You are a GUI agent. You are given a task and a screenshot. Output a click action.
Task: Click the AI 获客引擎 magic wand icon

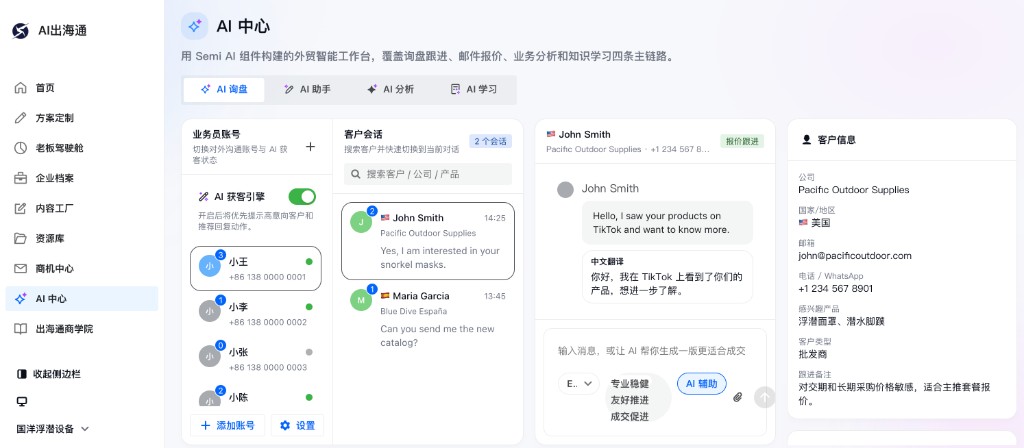(x=203, y=197)
